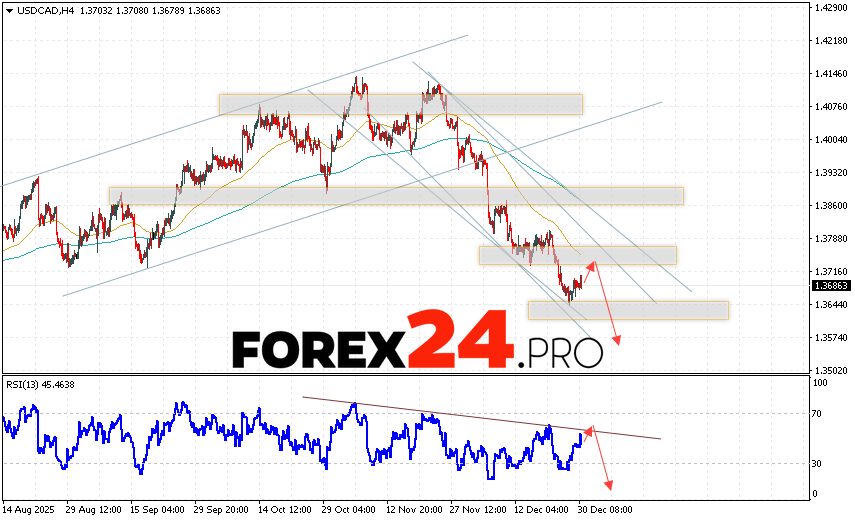The image size is (855, 521).
Task: Click the 14 Aug 2025 date label
Action: pos(29,509)
